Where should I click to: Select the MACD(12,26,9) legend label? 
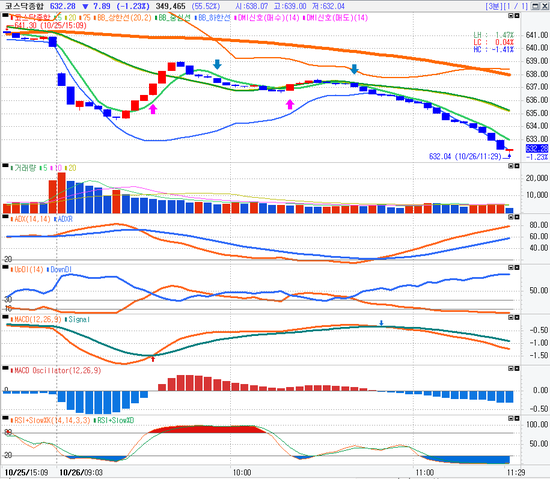[x=38, y=319]
